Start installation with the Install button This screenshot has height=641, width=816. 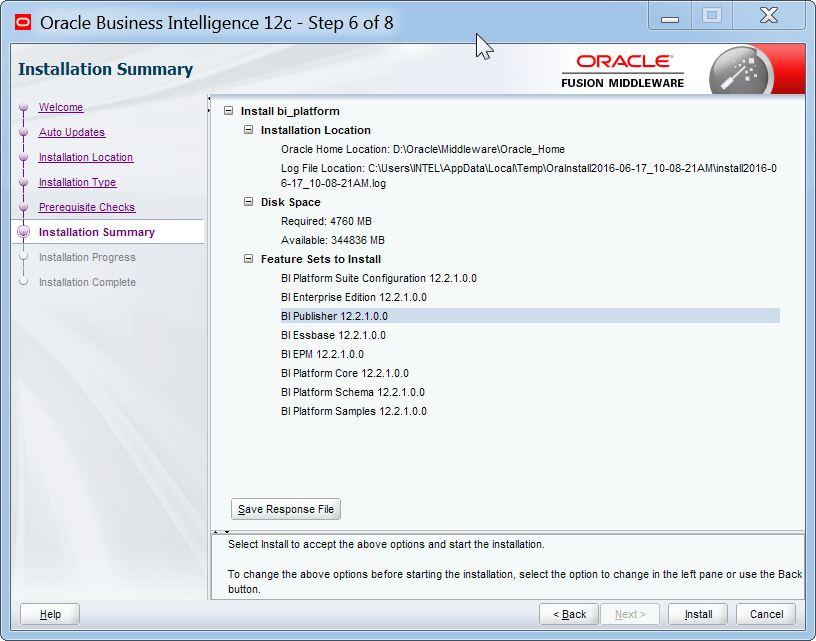coord(698,614)
